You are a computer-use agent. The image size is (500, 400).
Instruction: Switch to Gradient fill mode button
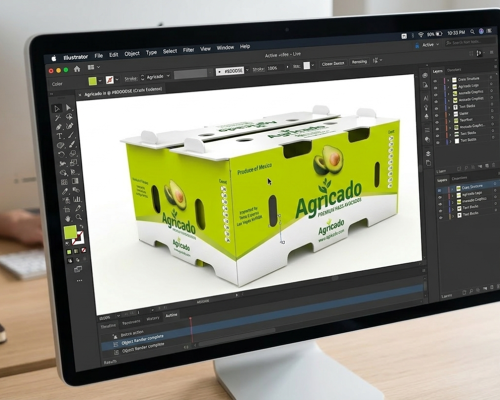(x=76, y=251)
